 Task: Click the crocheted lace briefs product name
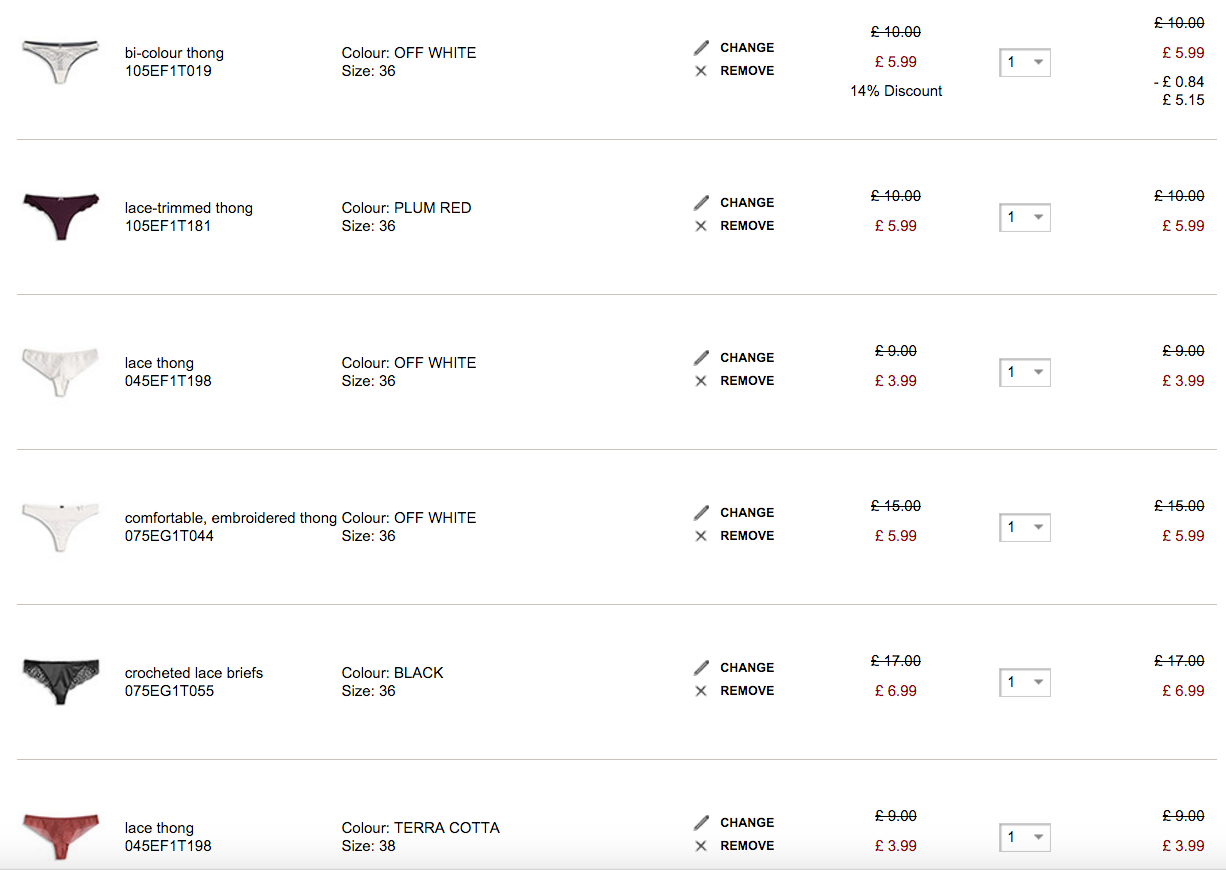pos(193,673)
